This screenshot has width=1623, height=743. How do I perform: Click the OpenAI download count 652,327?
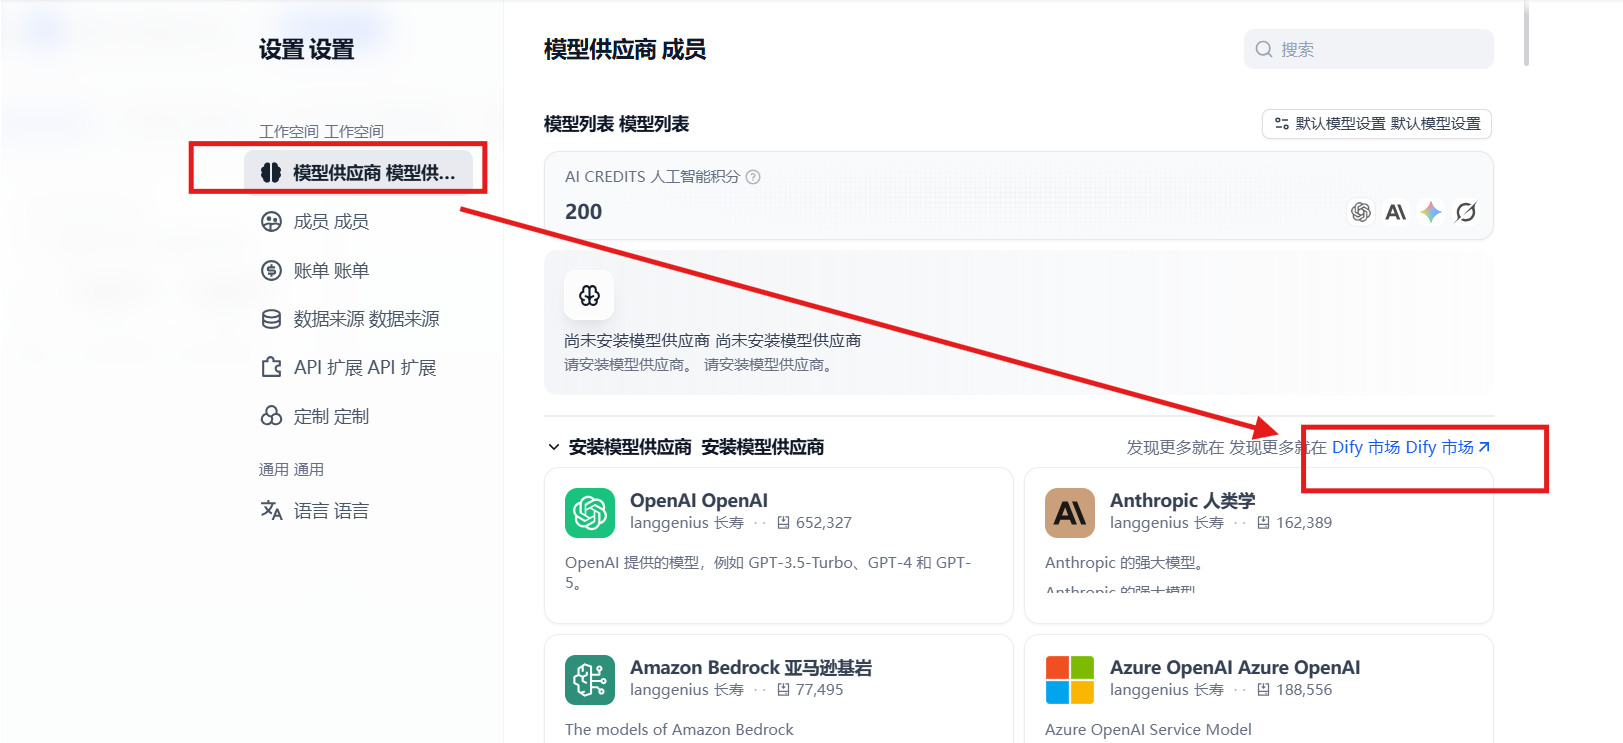tap(823, 523)
